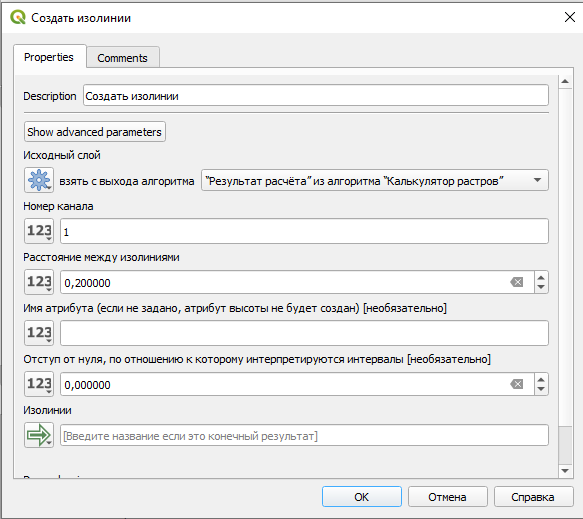The image size is (583, 519).
Task: Click the 123 icon beside Расстояние между изолиниями
Action: tap(39, 282)
